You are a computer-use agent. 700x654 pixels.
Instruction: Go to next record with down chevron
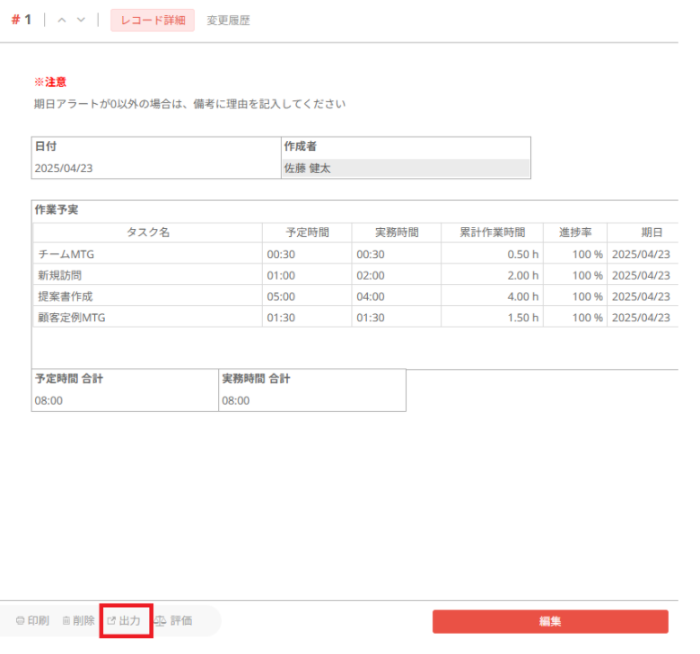[81, 21]
